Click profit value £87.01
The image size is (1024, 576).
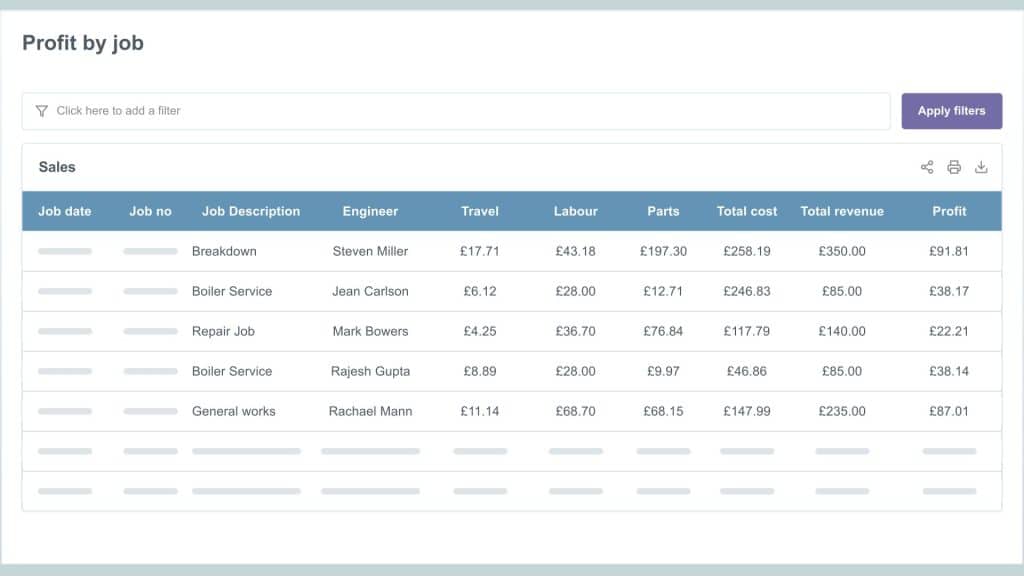pos(949,411)
